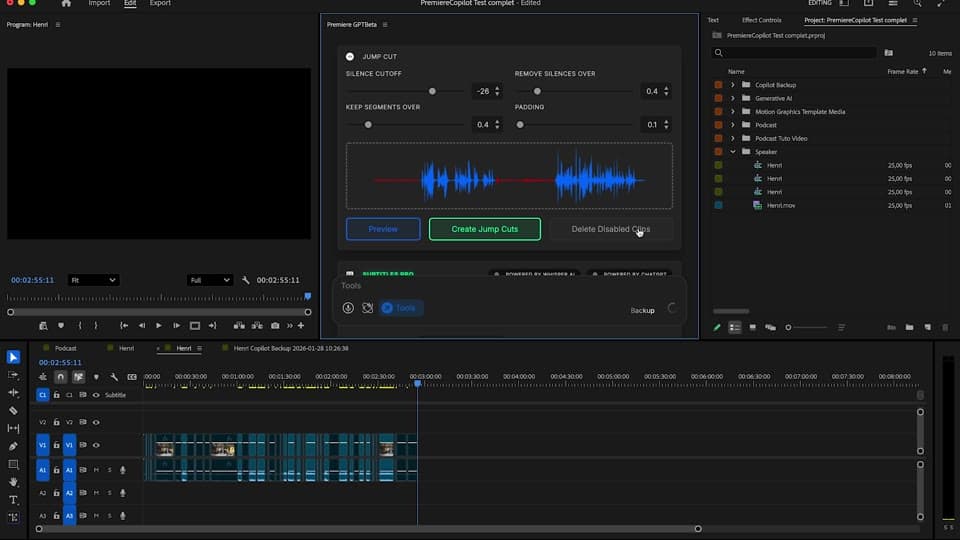Image resolution: width=960 pixels, height=540 pixels.
Task: Select the Ripple Edit tool
Action: [x=13, y=392]
